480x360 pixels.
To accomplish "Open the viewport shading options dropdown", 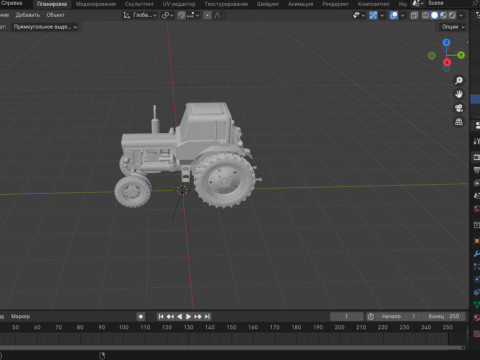I will [461, 15].
